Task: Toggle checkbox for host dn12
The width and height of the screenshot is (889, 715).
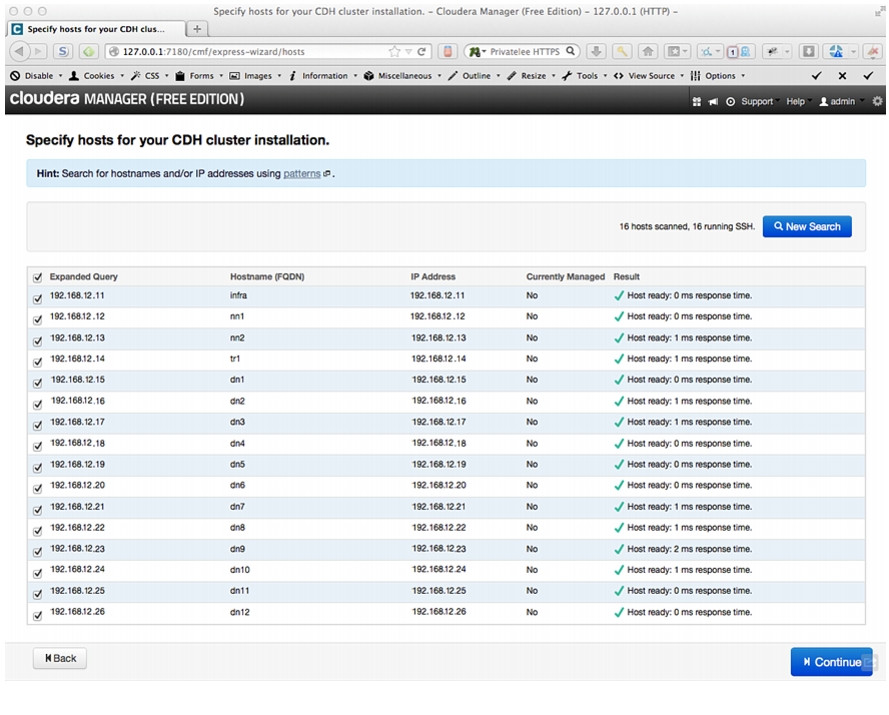Action: point(37,616)
